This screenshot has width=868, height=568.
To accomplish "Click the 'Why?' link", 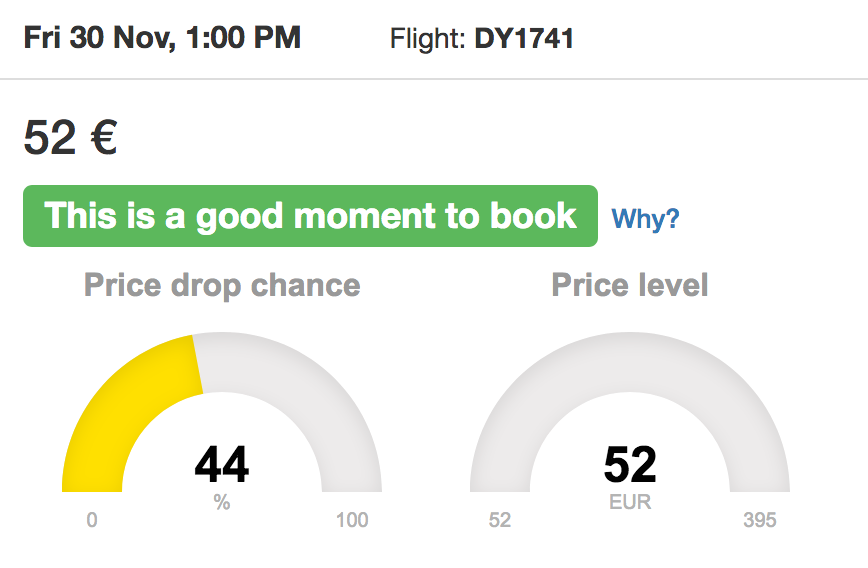I will 645,218.
